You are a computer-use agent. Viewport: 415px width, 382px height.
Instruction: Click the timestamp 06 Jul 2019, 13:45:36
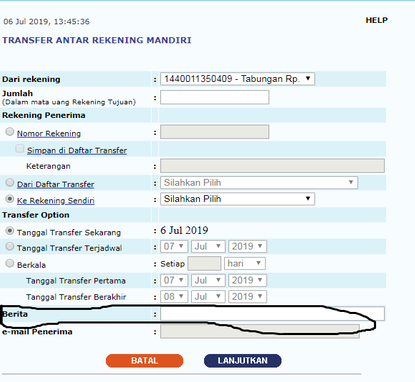point(46,22)
